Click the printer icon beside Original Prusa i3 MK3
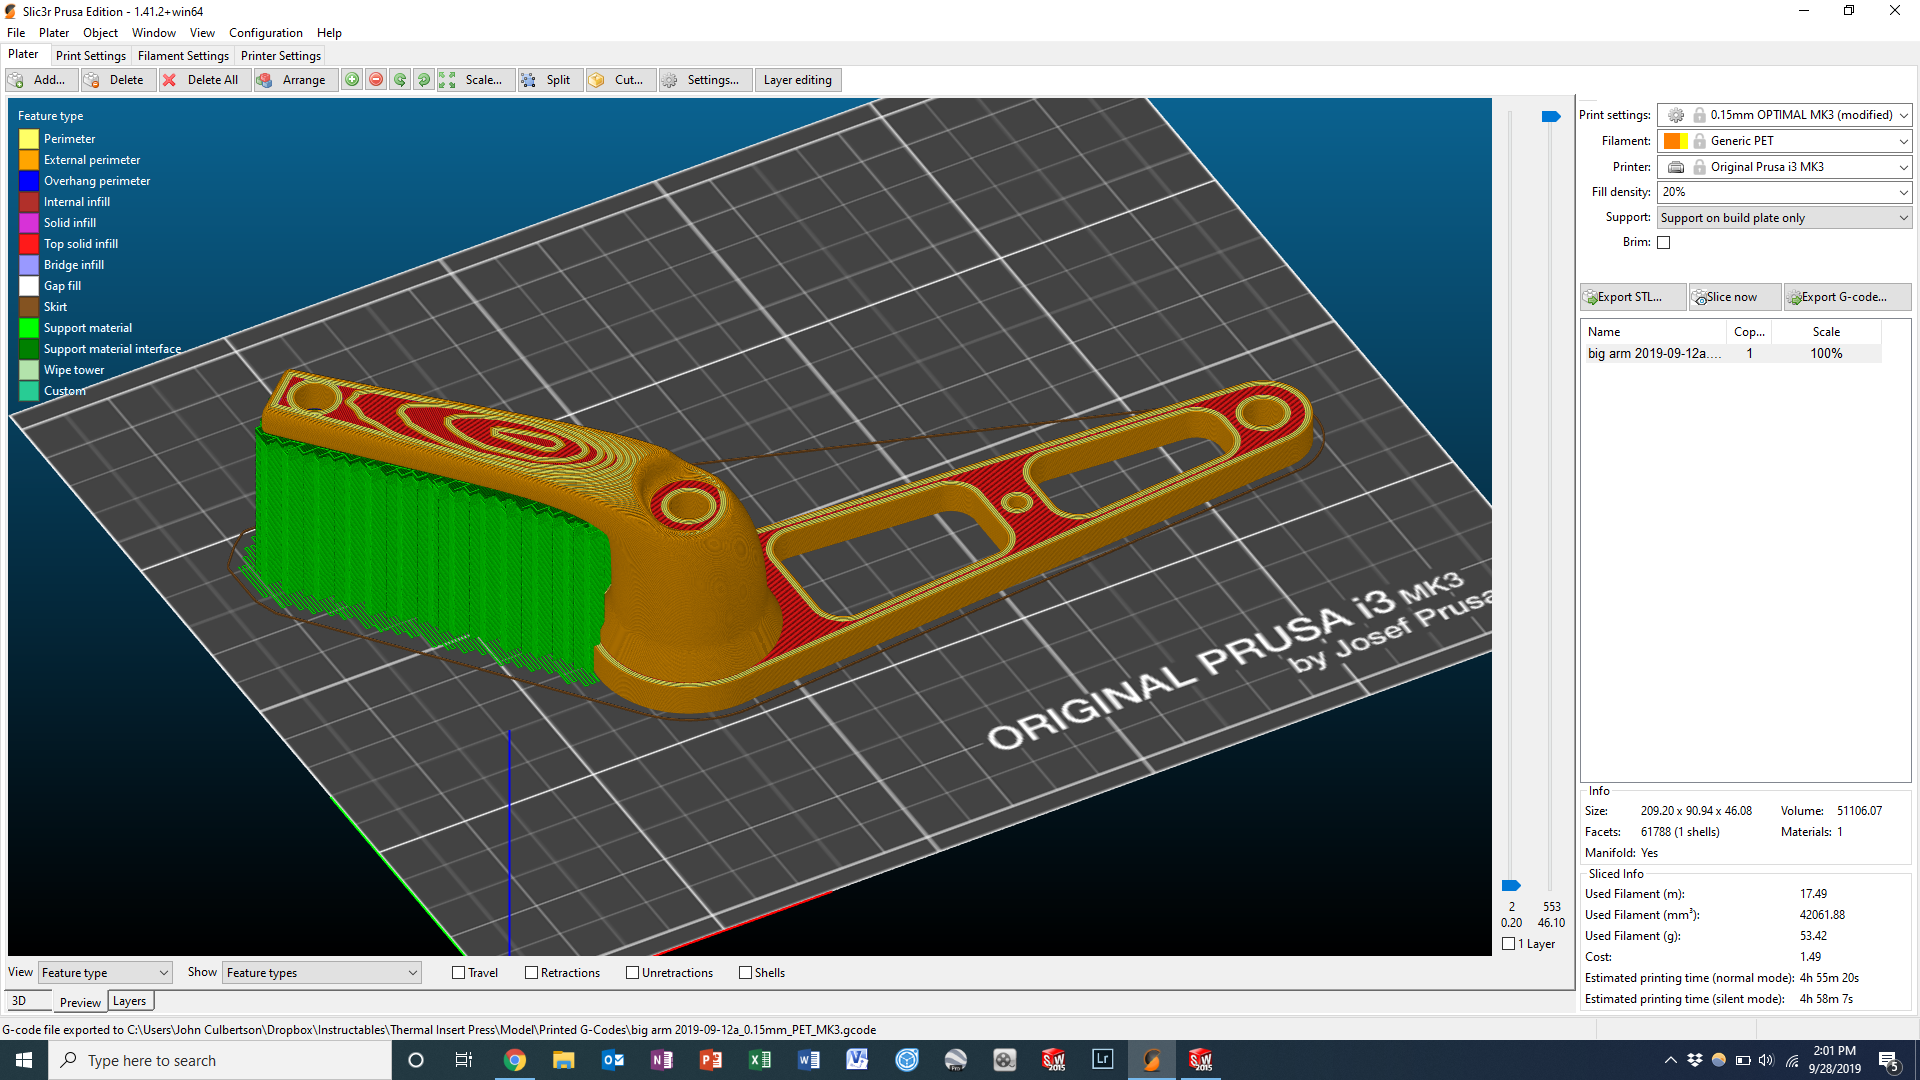The height and width of the screenshot is (1080, 1920). coord(1676,167)
